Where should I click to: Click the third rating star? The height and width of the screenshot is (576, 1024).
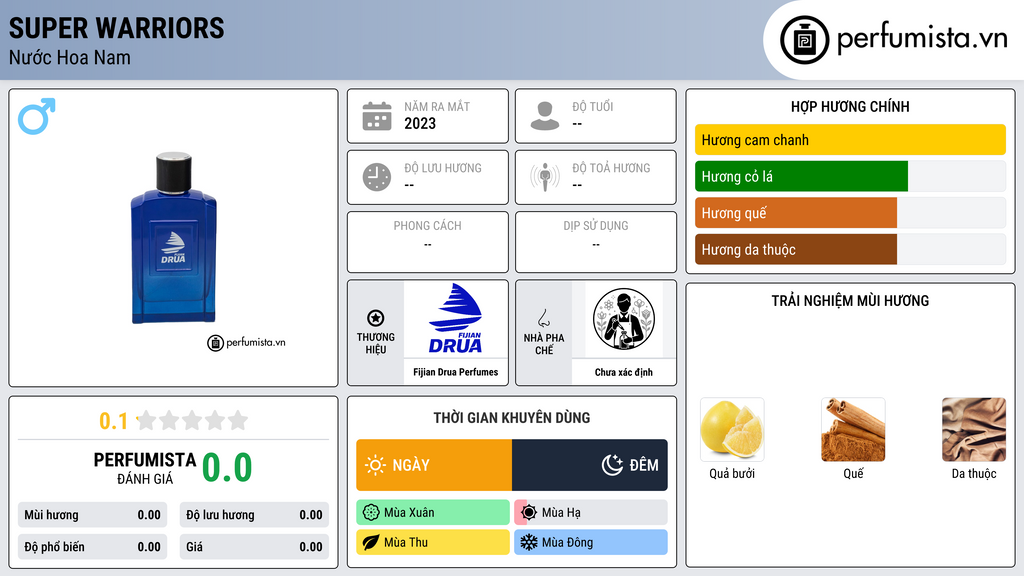(x=193, y=420)
